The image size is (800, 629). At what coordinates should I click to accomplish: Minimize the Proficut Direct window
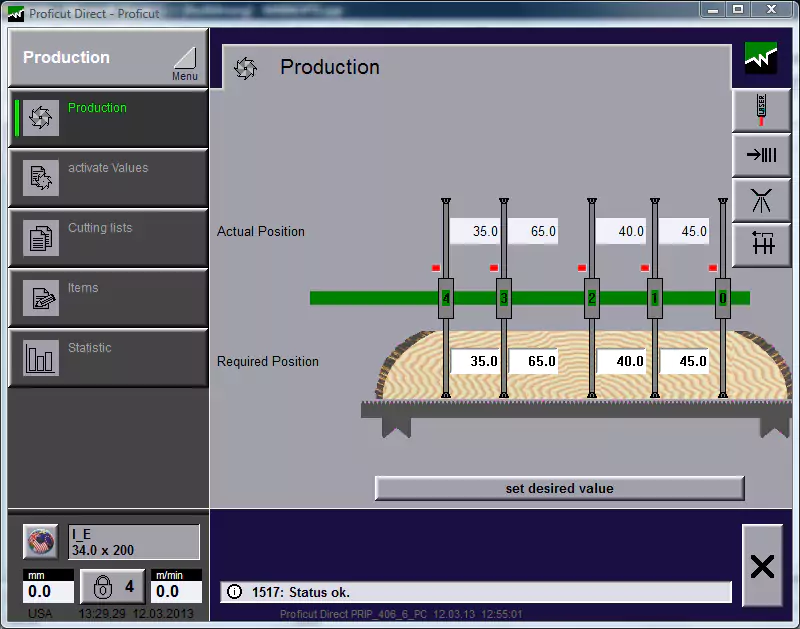(x=713, y=9)
